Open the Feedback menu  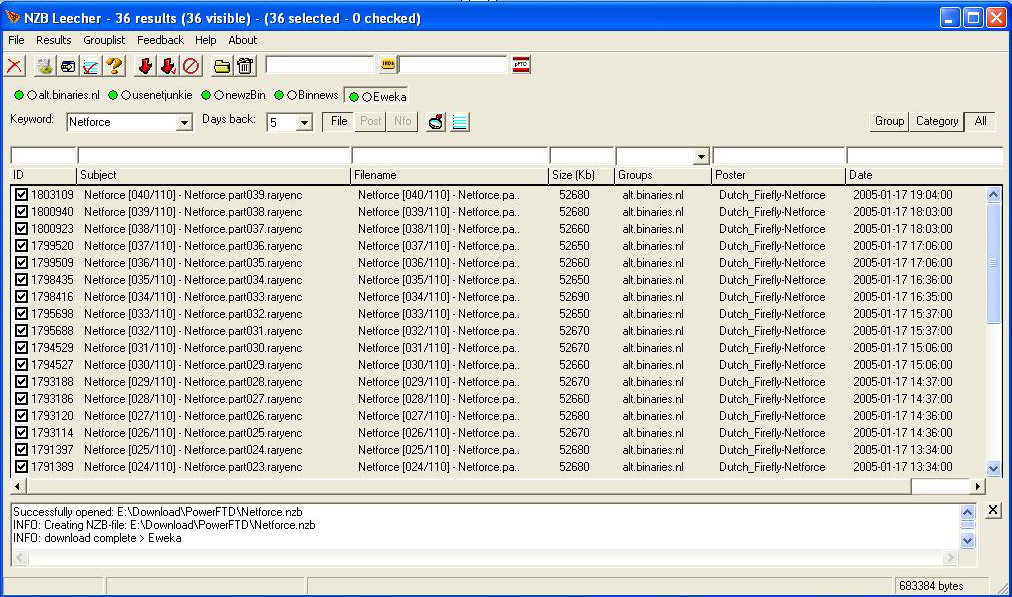(160, 40)
